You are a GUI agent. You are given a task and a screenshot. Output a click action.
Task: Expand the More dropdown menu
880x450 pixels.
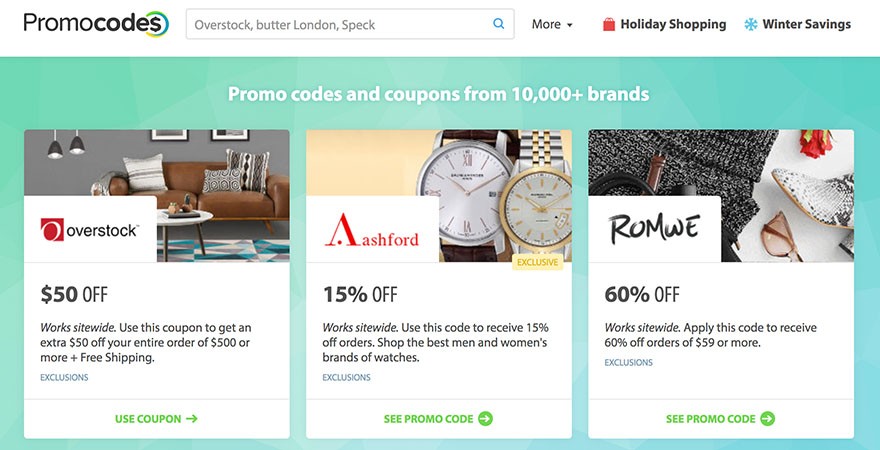(552, 24)
